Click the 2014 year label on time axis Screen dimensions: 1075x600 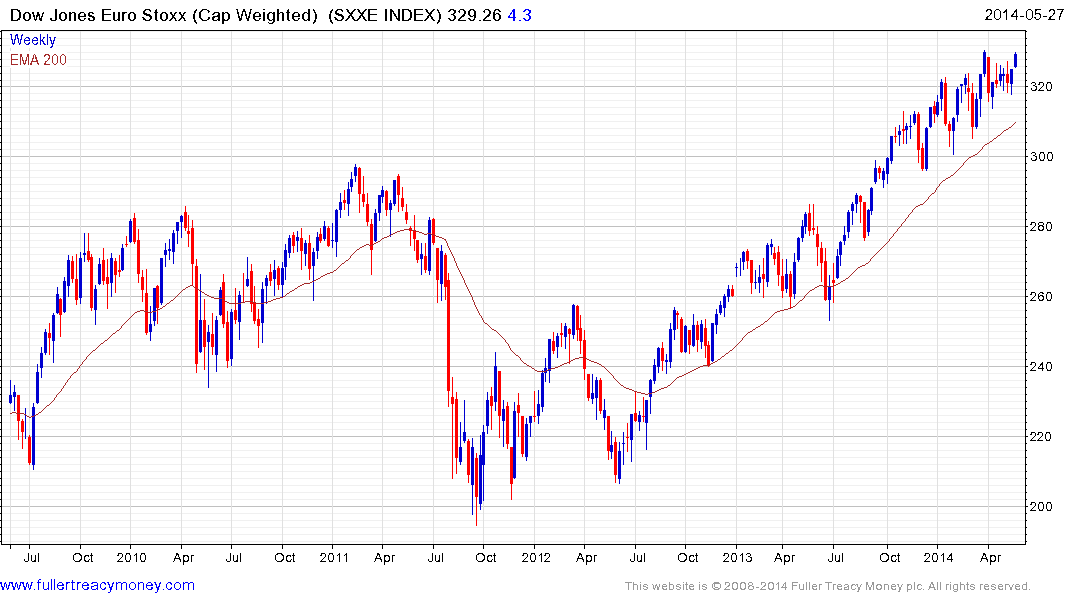coord(938,557)
